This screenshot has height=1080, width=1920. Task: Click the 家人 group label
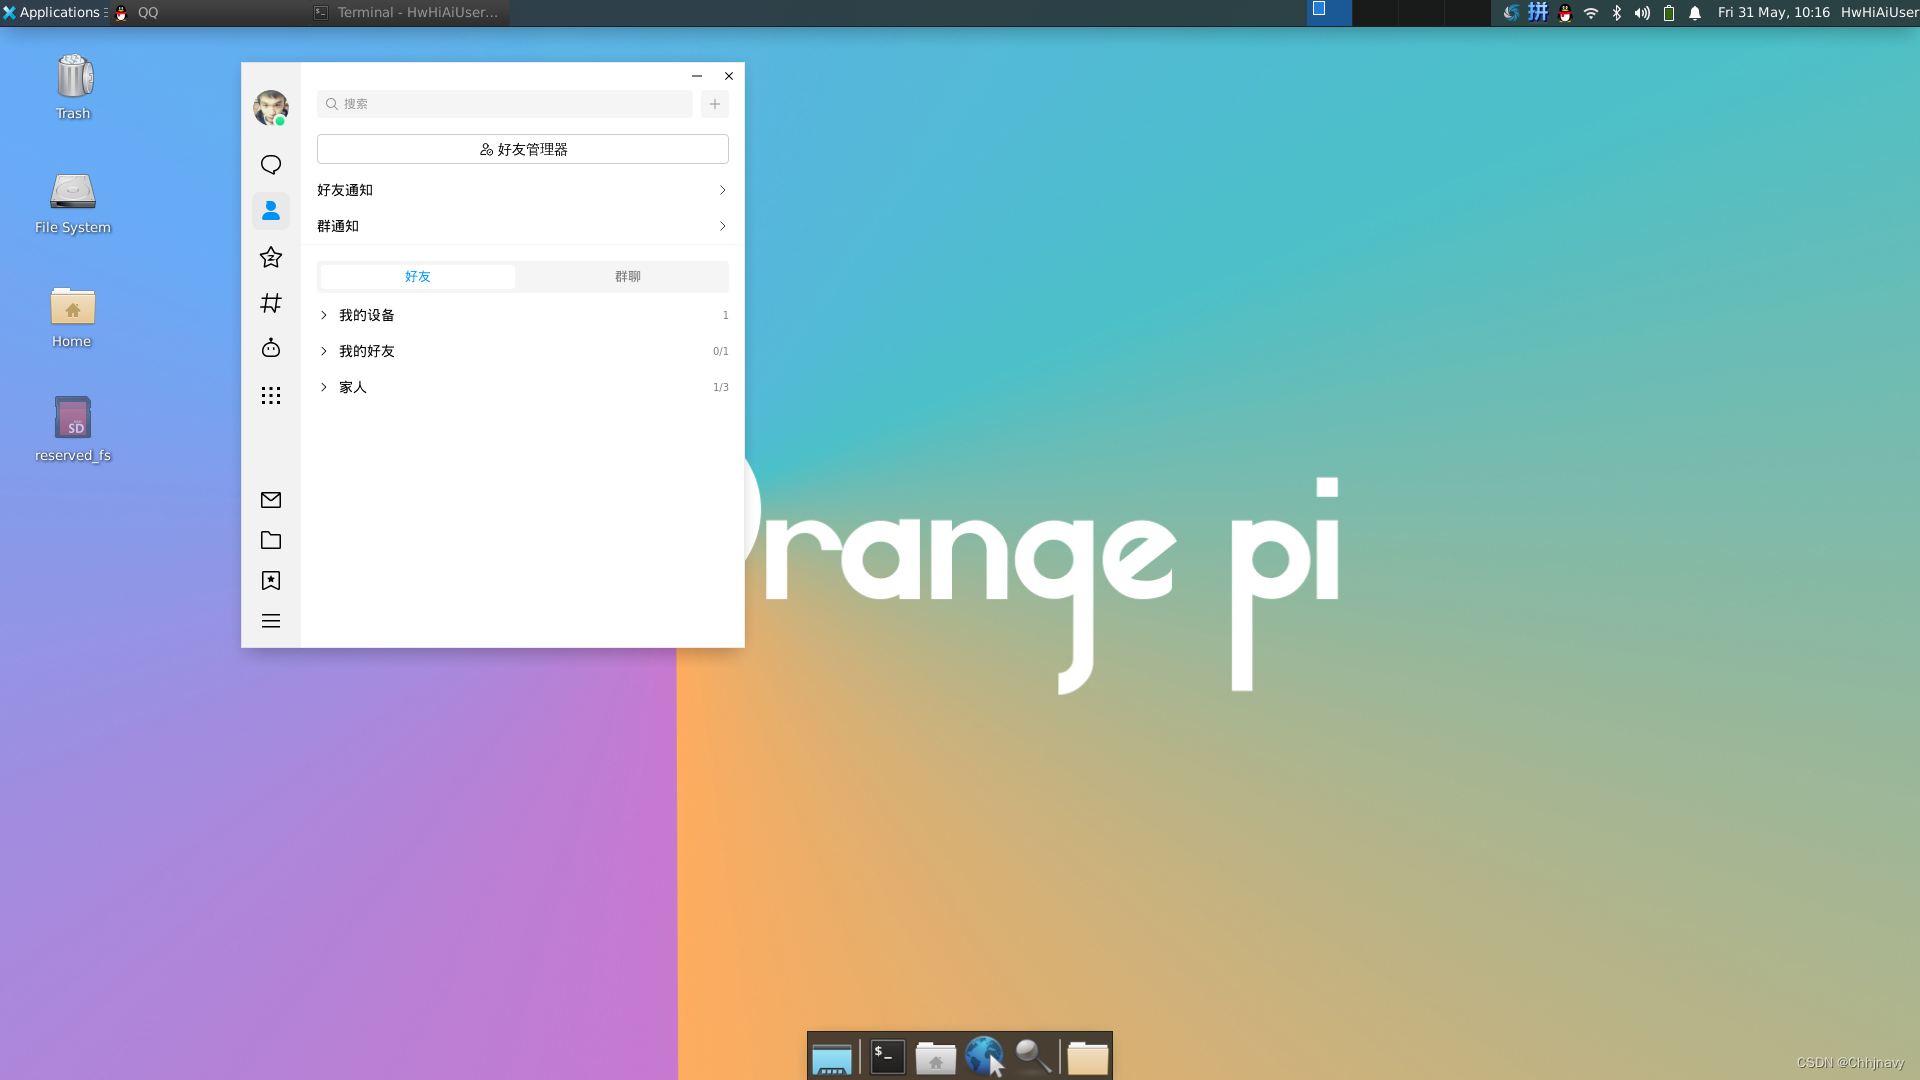[353, 387]
